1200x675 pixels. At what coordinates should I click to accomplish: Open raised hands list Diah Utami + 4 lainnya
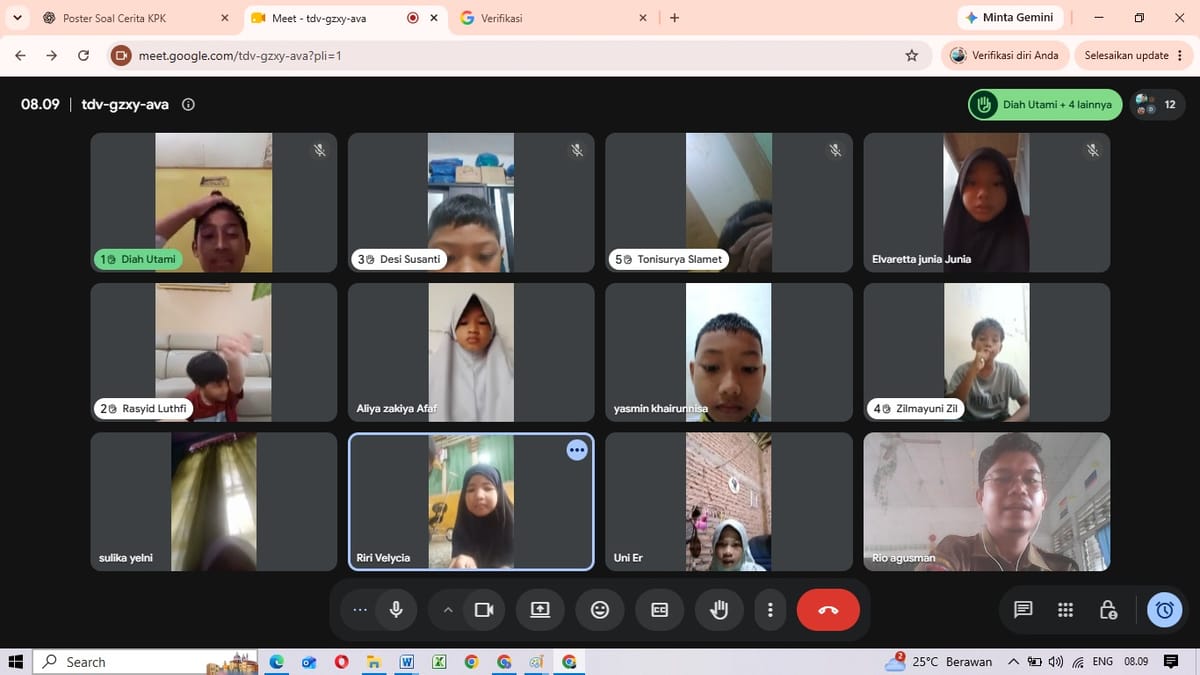pyautogui.click(x=1045, y=104)
